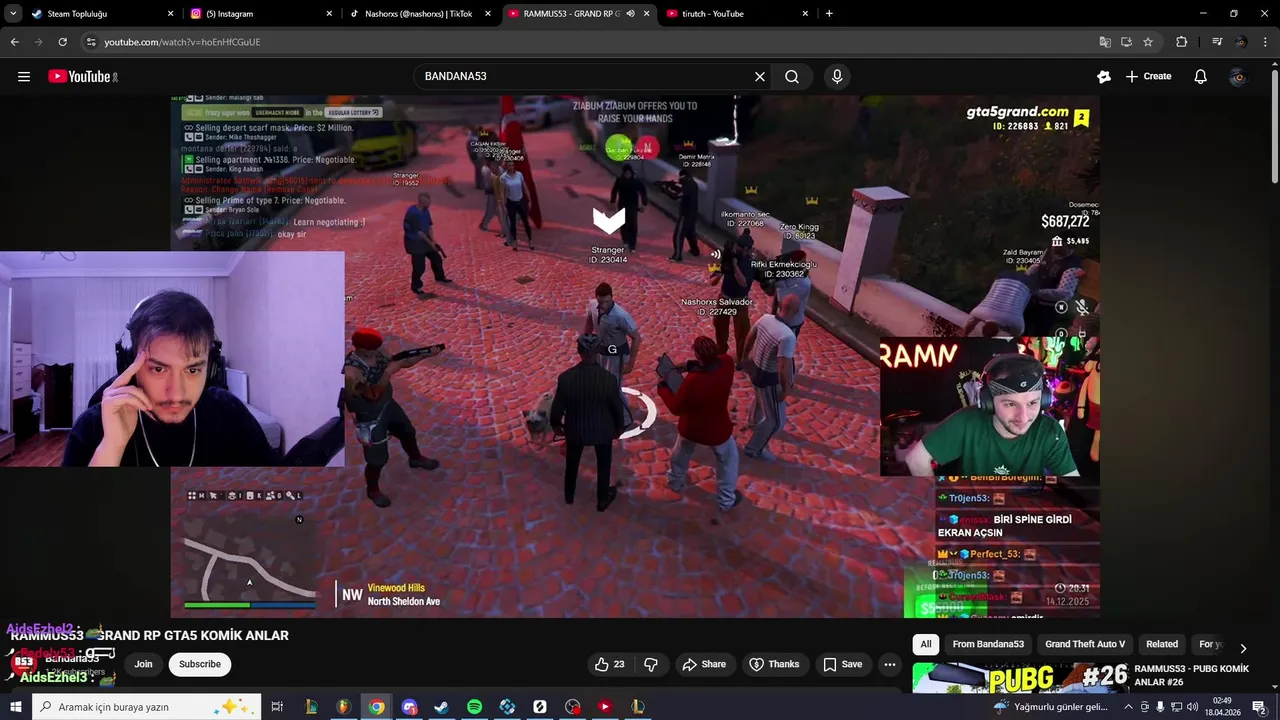Go forward in browser history
This screenshot has width=1280, height=720.
click(38, 42)
